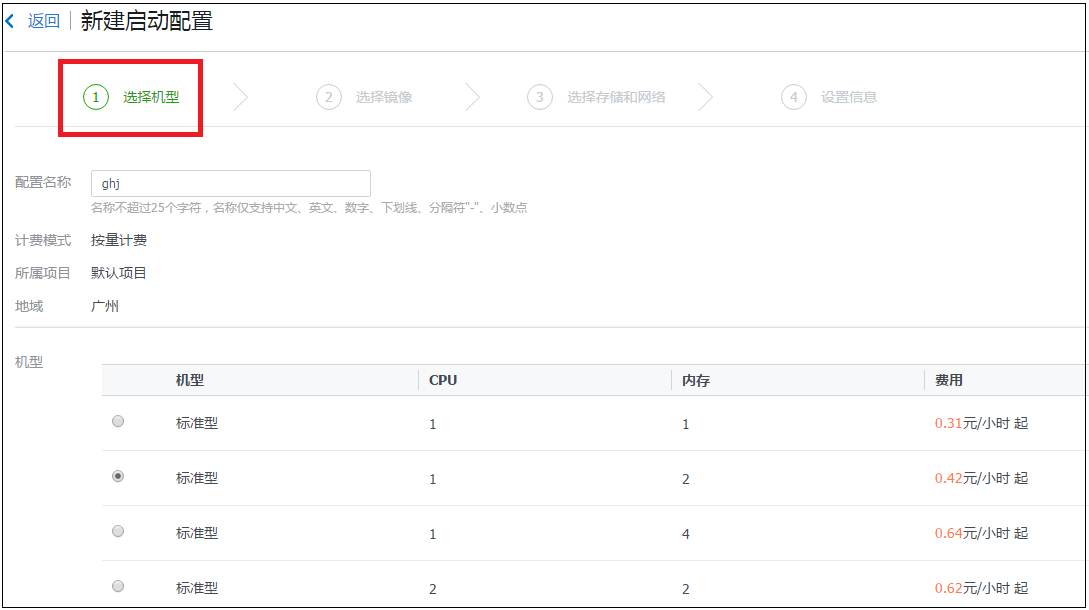This screenshot has height=610, width=1089.
Task: Click the step 3 circled number icon
Action: coord(540,97)
